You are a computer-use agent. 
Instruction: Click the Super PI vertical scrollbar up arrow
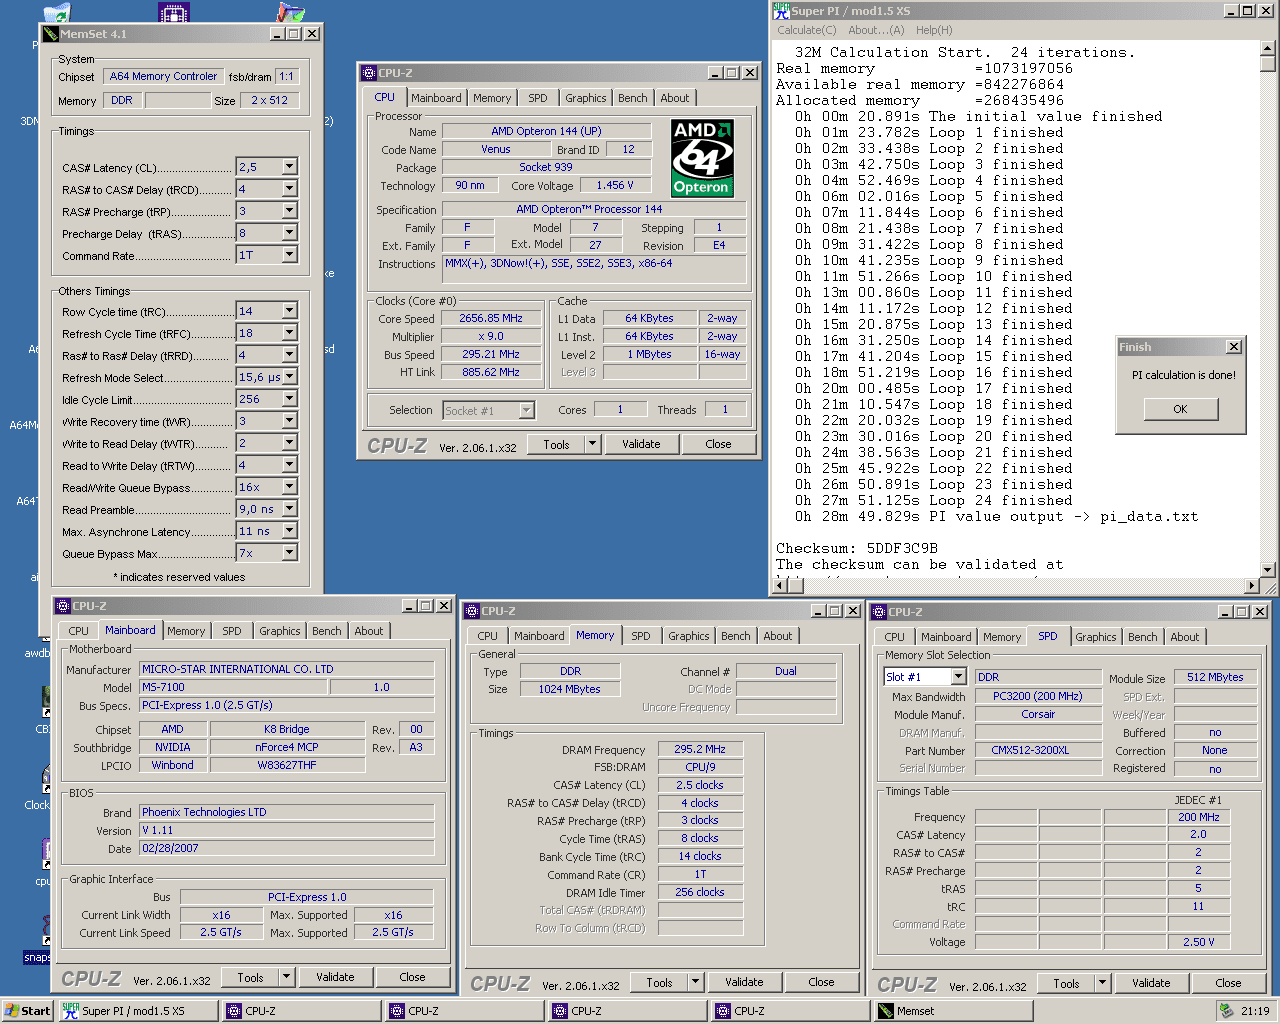1267,48
